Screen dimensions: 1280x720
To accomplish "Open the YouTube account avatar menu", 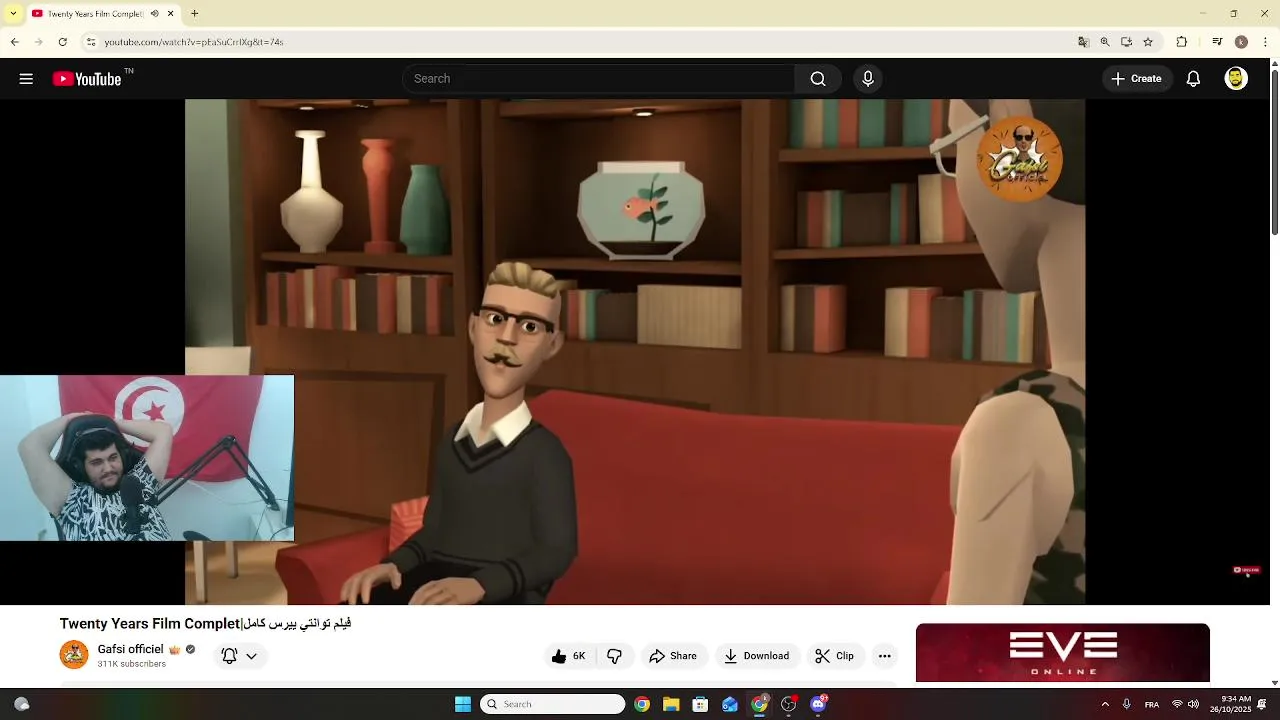I will tap(1236, 79).
